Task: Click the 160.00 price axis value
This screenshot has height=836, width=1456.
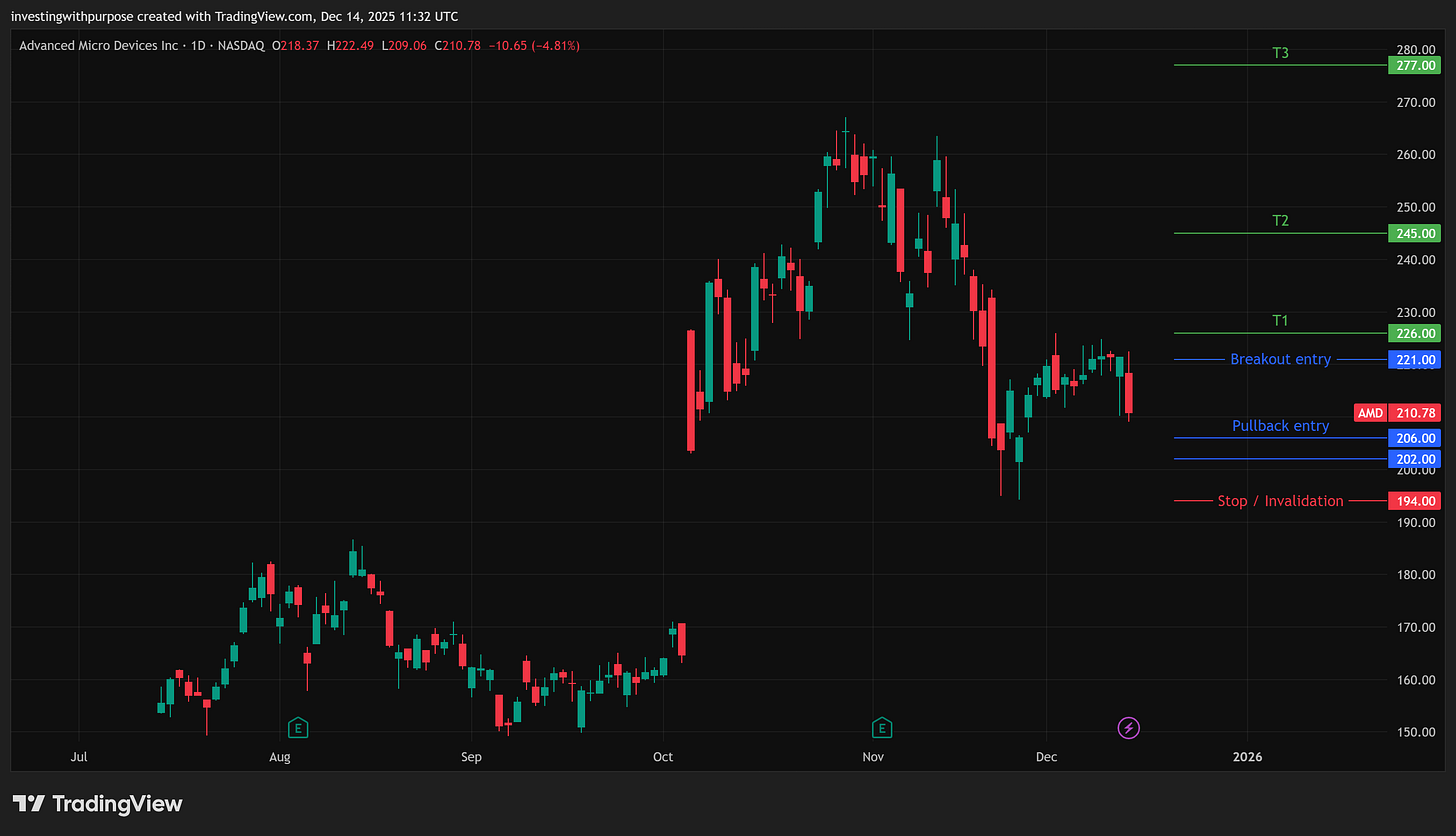Action: point(1416,680)
